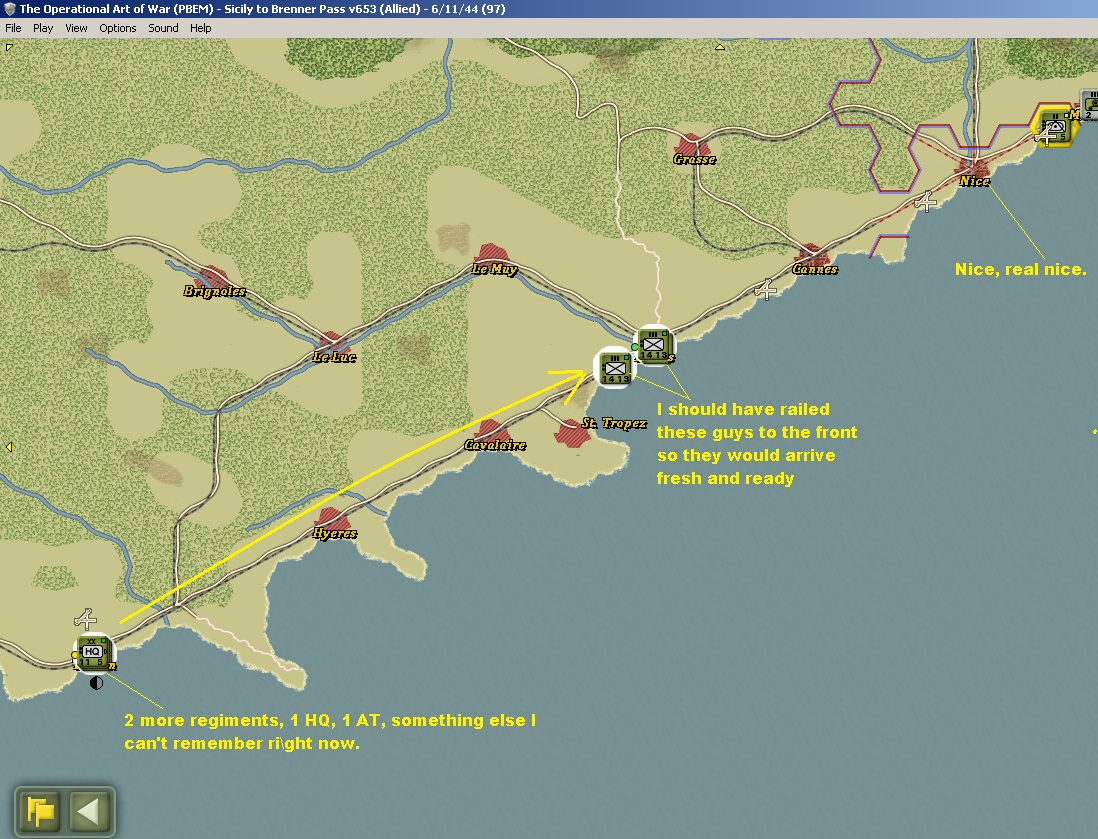Select the yellow-highlighted unit east of Nice
Viewport: 1098px width, 839px height.
1054,128
